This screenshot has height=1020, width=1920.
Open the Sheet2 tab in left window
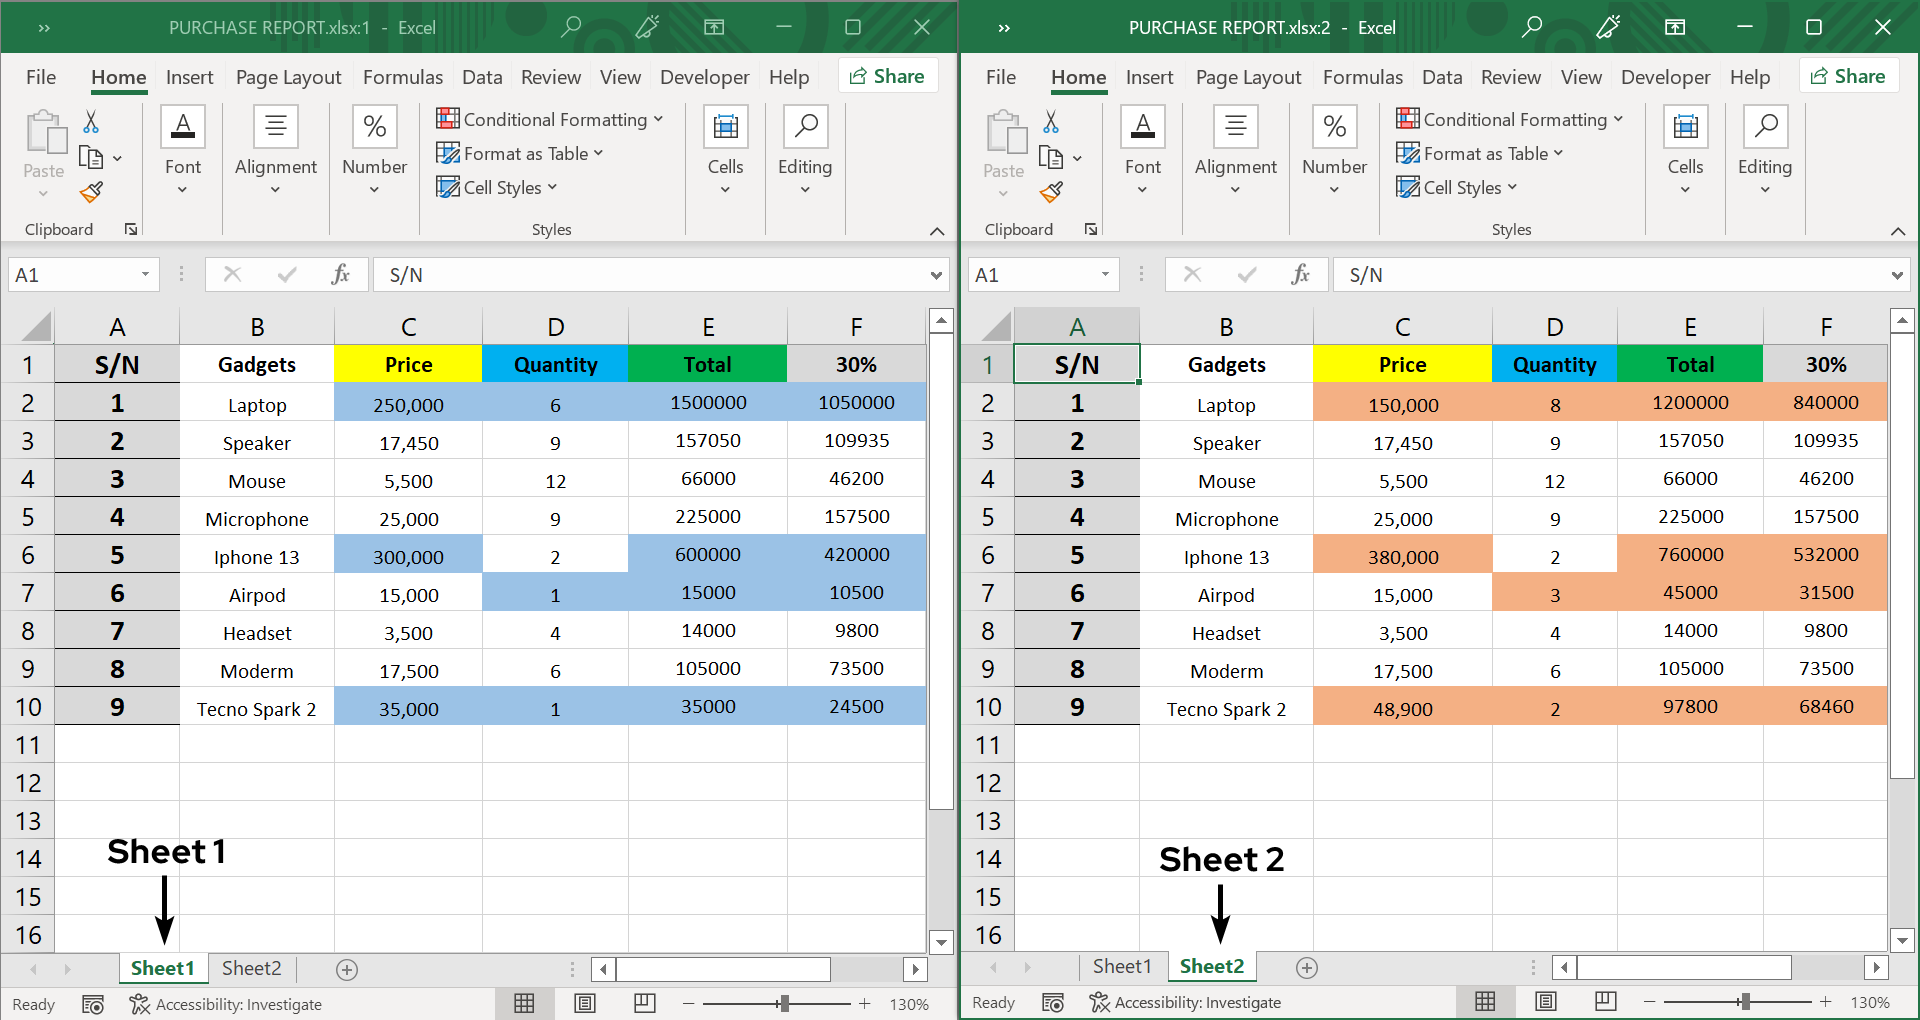(x=251, y=968)
